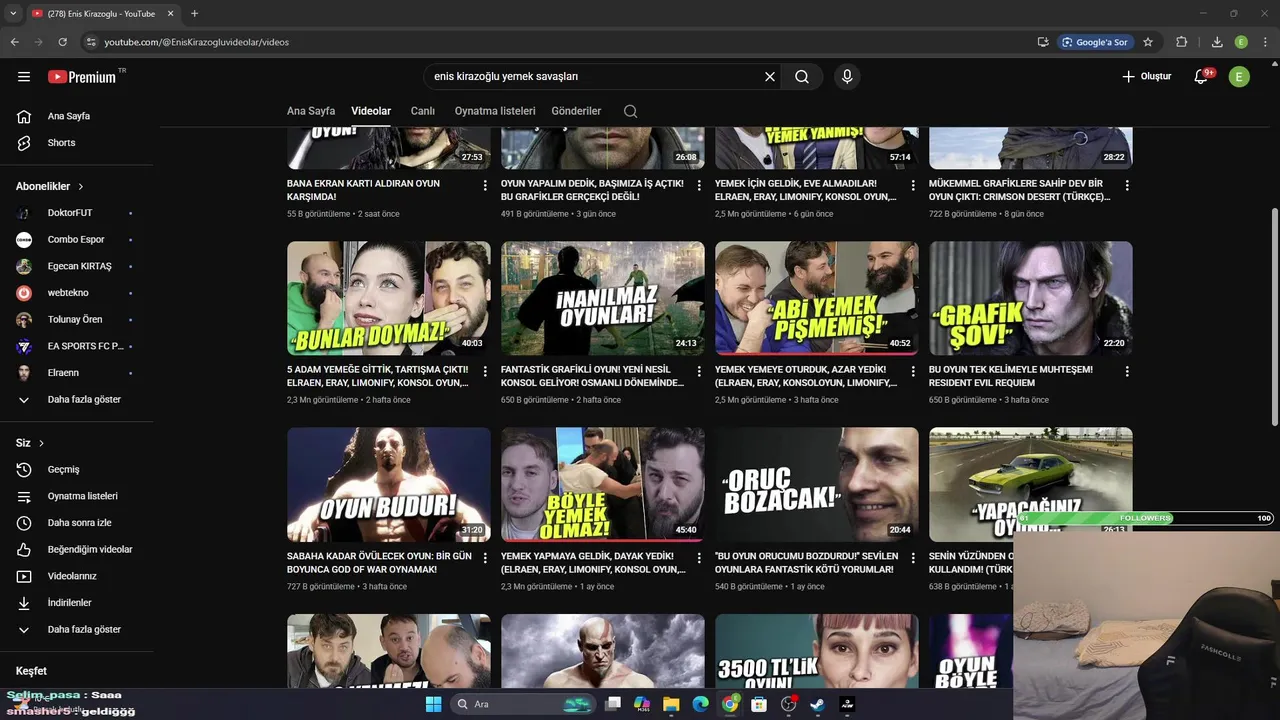The height and width of the screenshot is (720, 1280).
Task: Open a new browser tab
Action: pyautogui.click(x=194, y=13)
